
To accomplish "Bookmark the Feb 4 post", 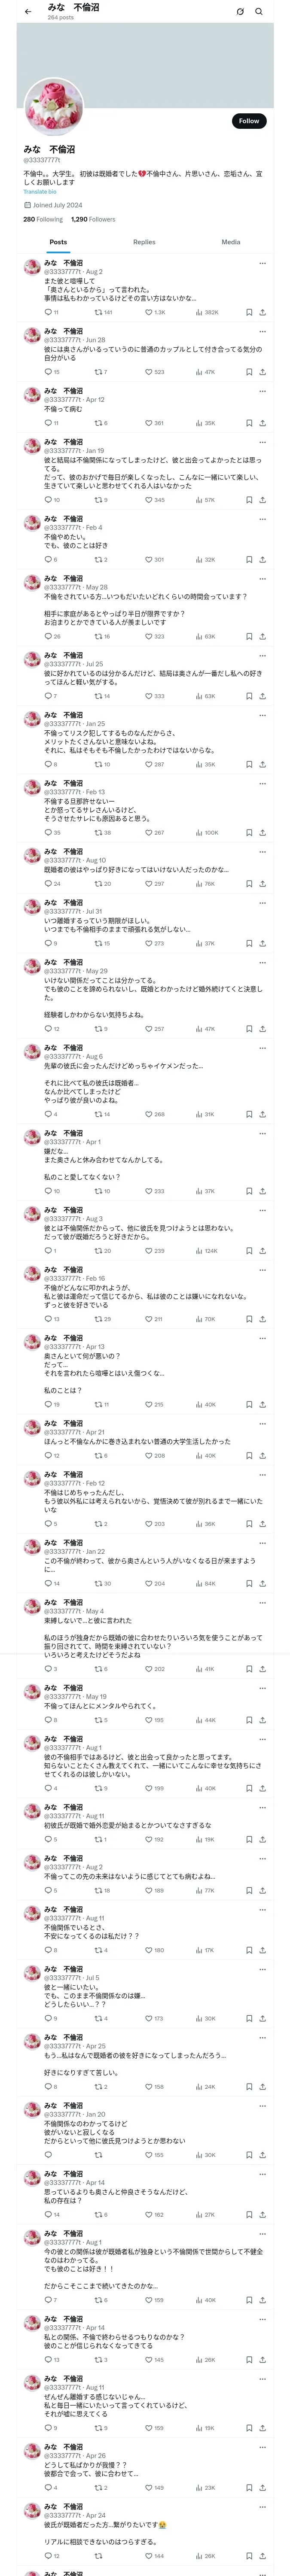I will (249, 560).
